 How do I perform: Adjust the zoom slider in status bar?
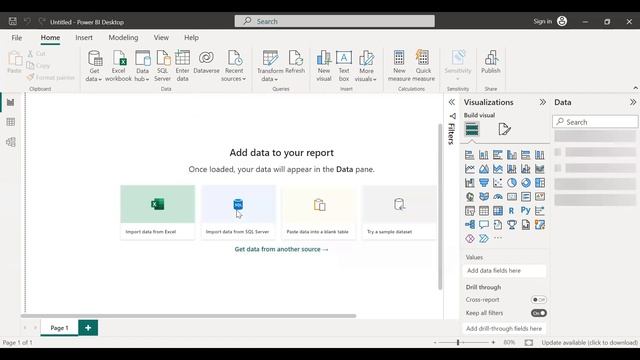click(x=458, y=342)
